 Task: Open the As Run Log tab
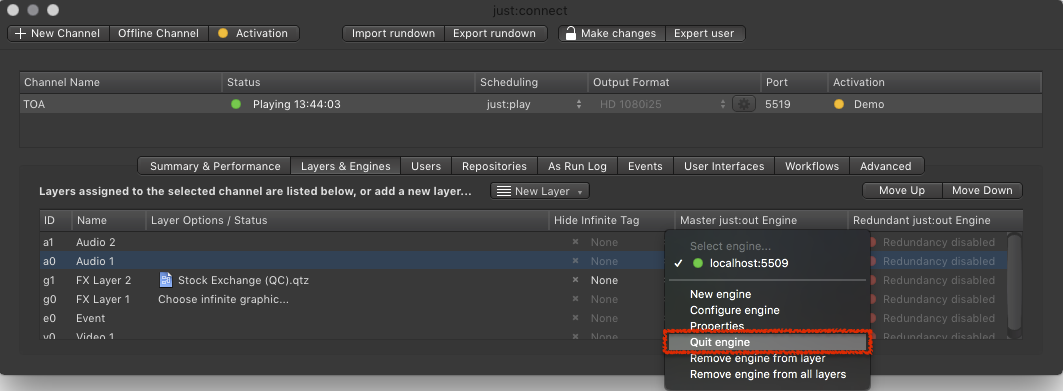click(x=578, y=166)
